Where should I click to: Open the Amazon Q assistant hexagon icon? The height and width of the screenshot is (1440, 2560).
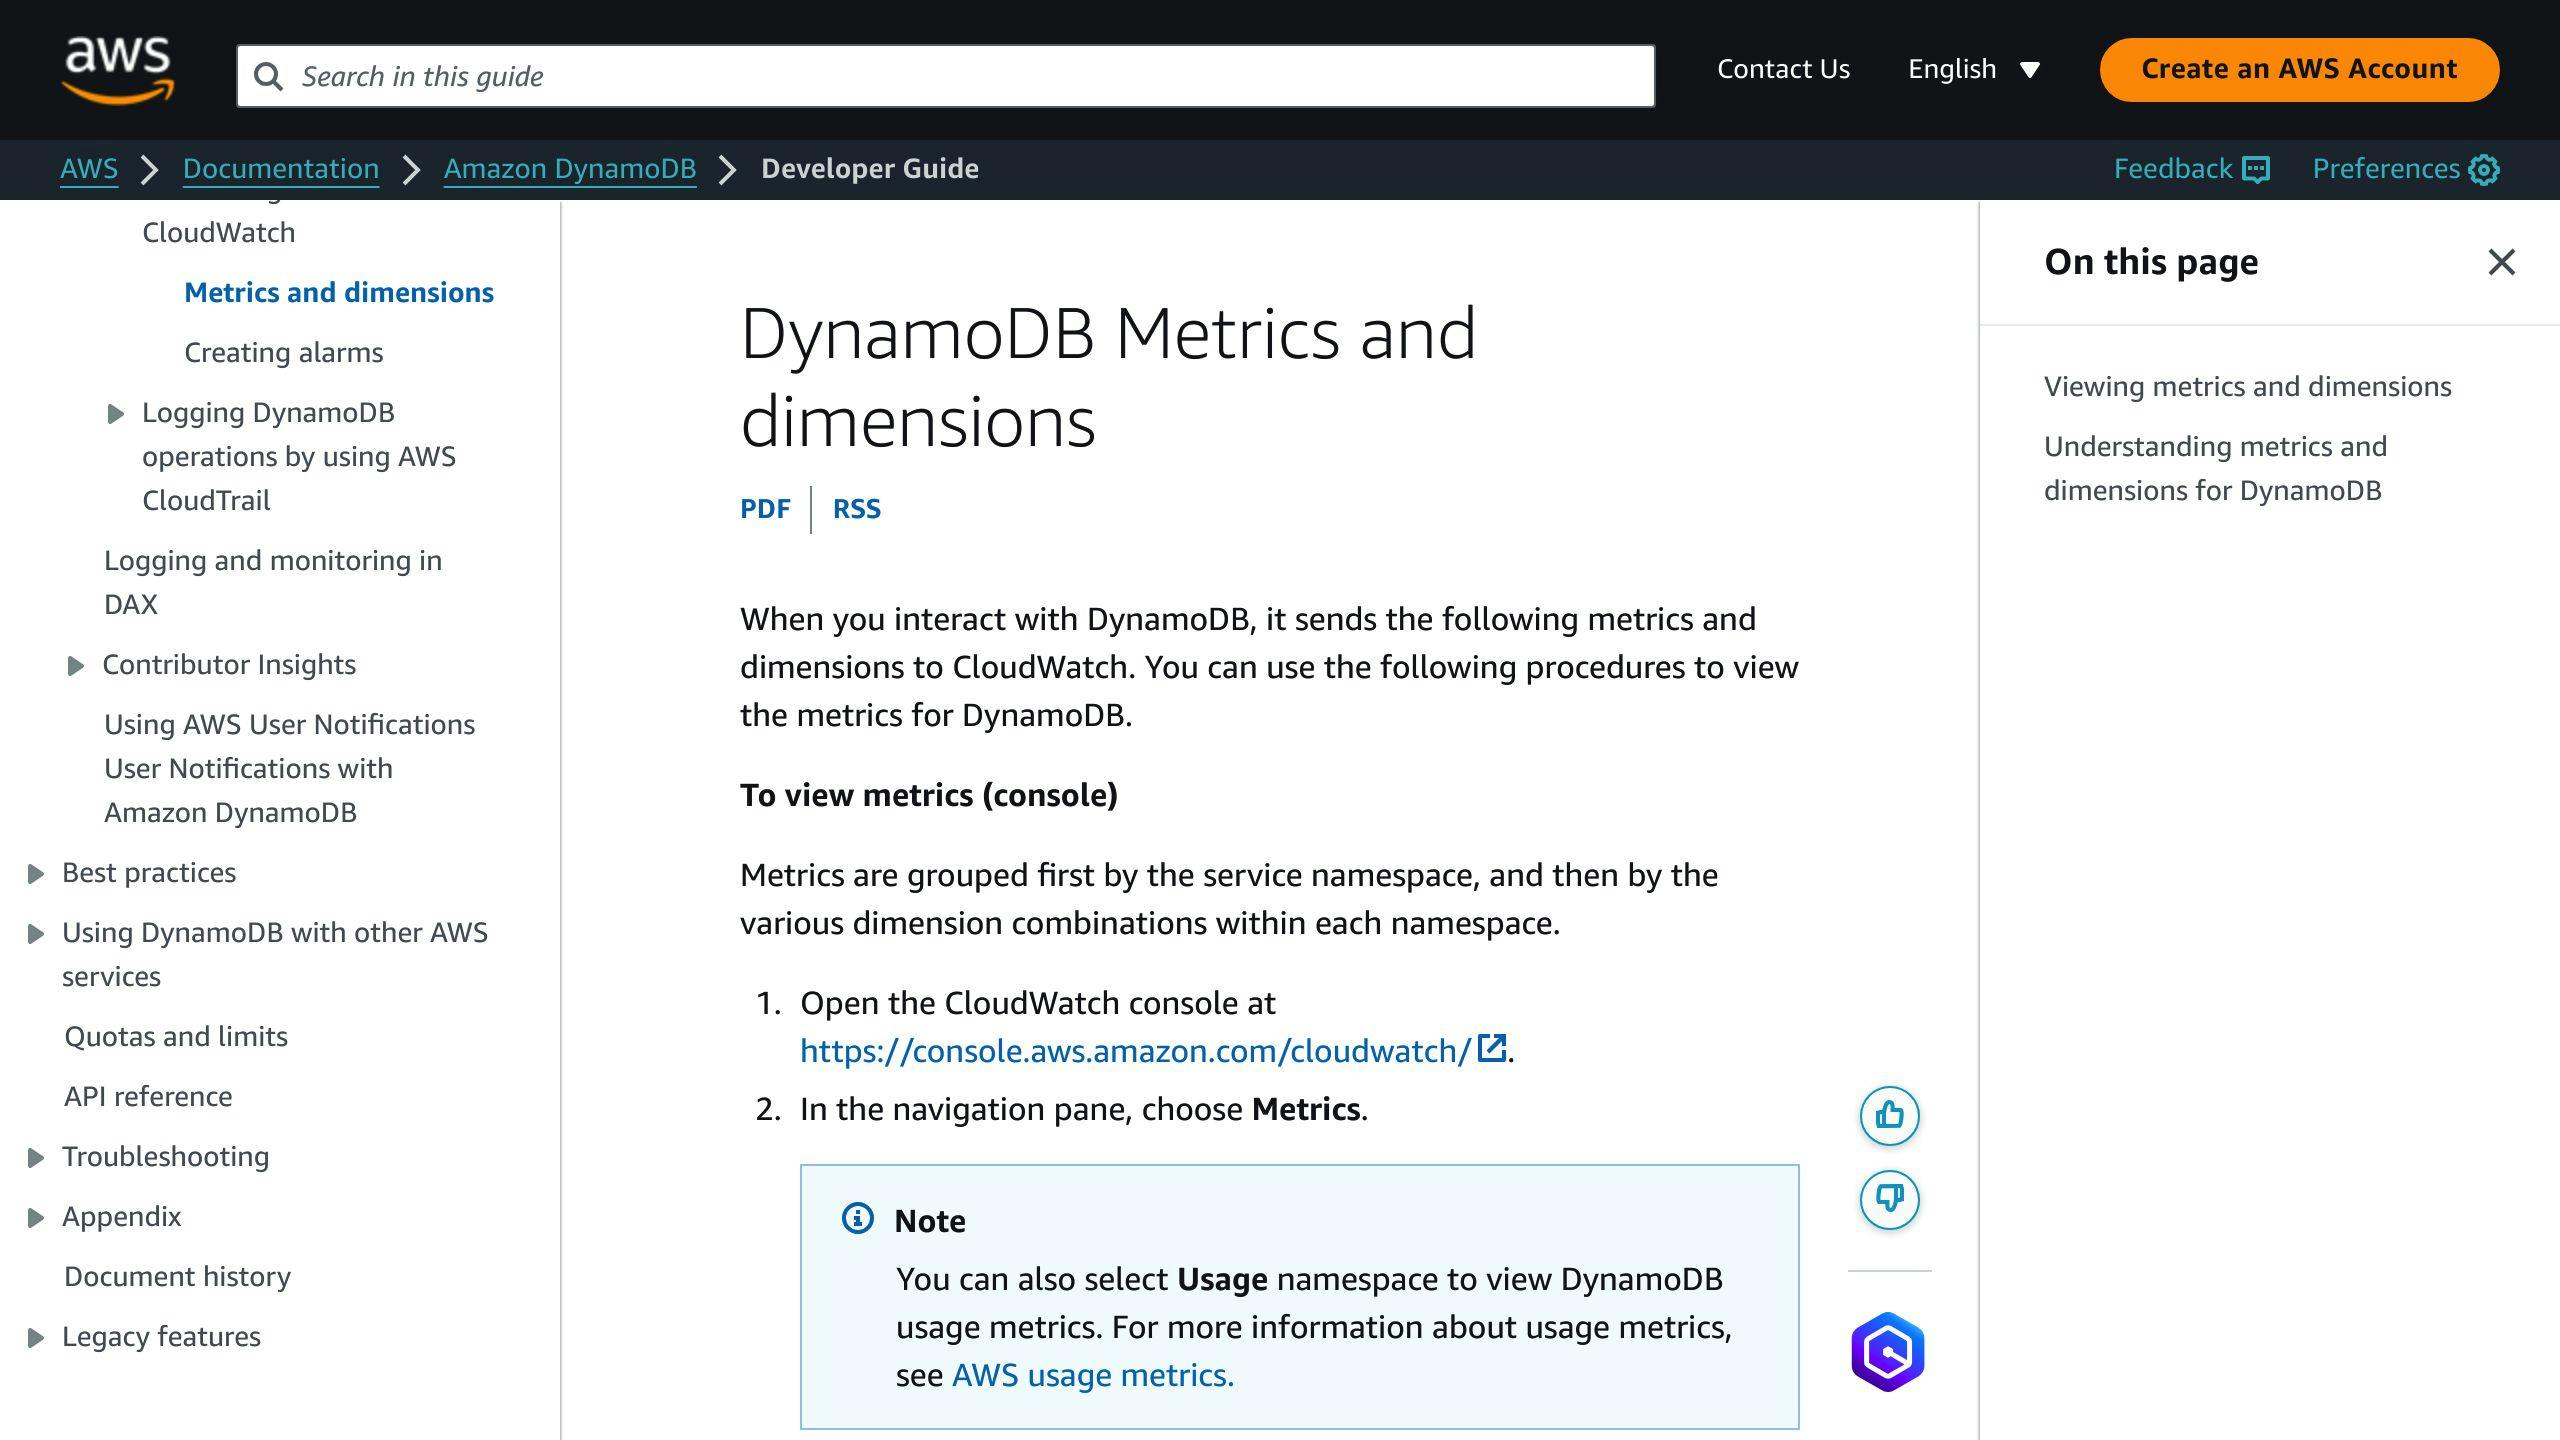coord(1888,1352)
